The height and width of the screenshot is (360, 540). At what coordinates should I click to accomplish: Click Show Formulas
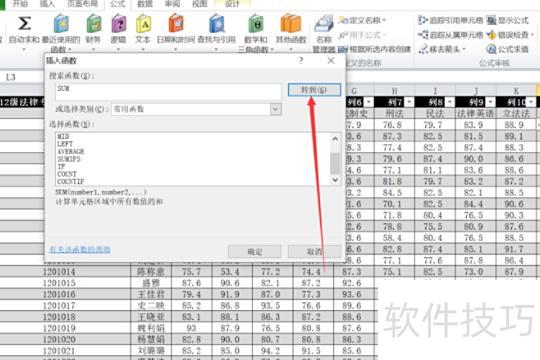tap(508, 20)
